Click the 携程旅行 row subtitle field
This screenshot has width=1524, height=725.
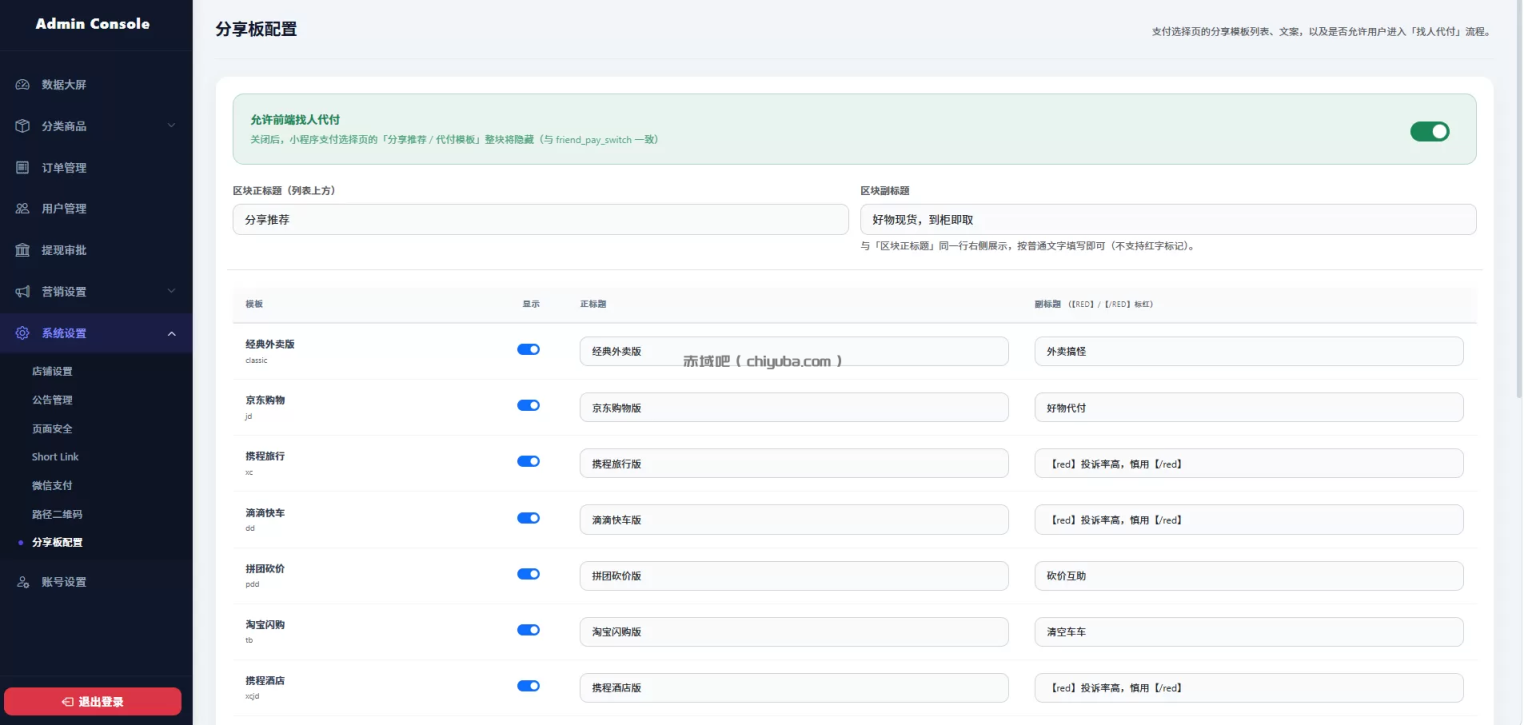tap(1249, 463)
